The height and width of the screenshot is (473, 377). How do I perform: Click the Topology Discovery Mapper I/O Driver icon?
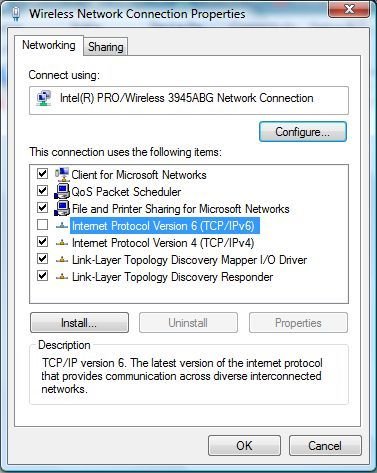(x=62, y=260)
